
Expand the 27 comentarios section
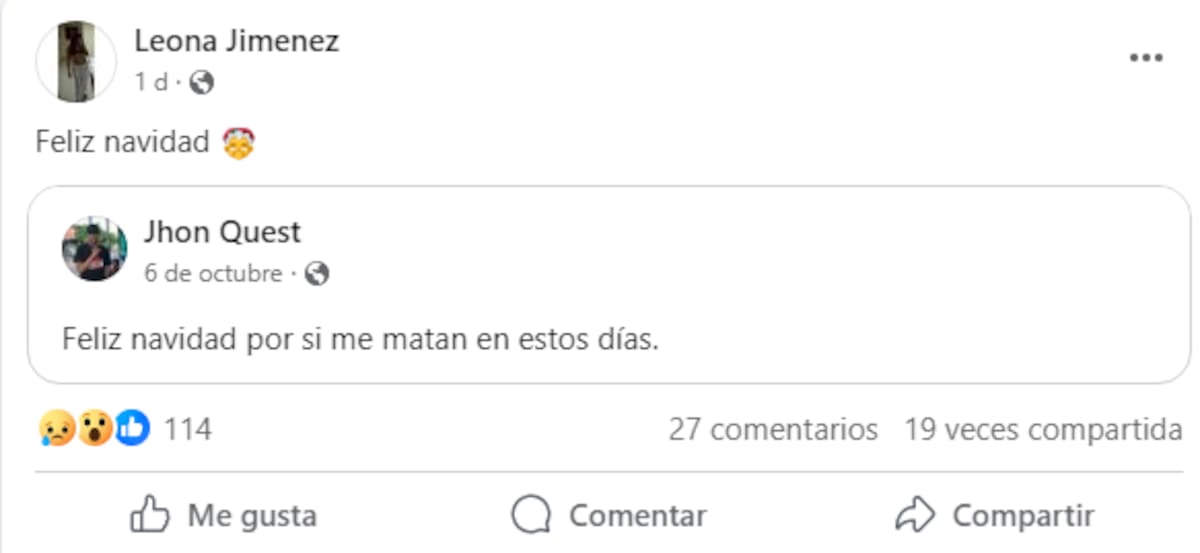coord(773,430)
